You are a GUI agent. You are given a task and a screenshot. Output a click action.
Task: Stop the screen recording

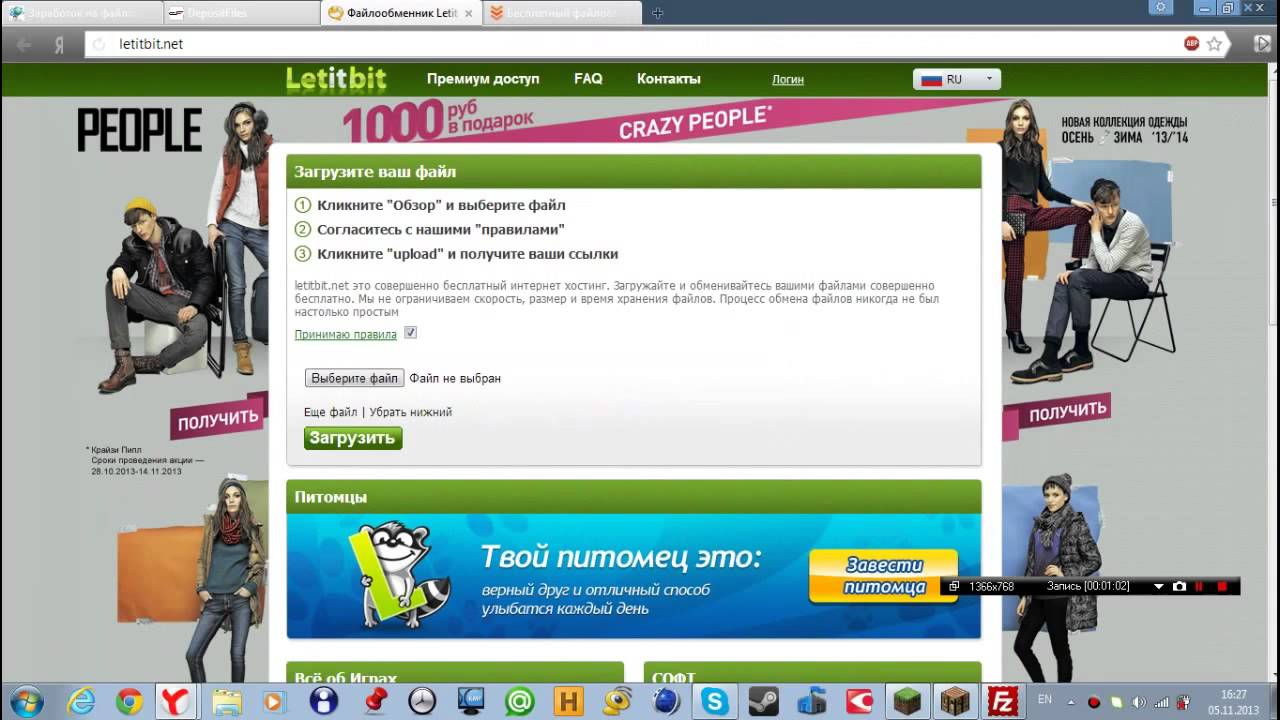tap(1221, 586)
